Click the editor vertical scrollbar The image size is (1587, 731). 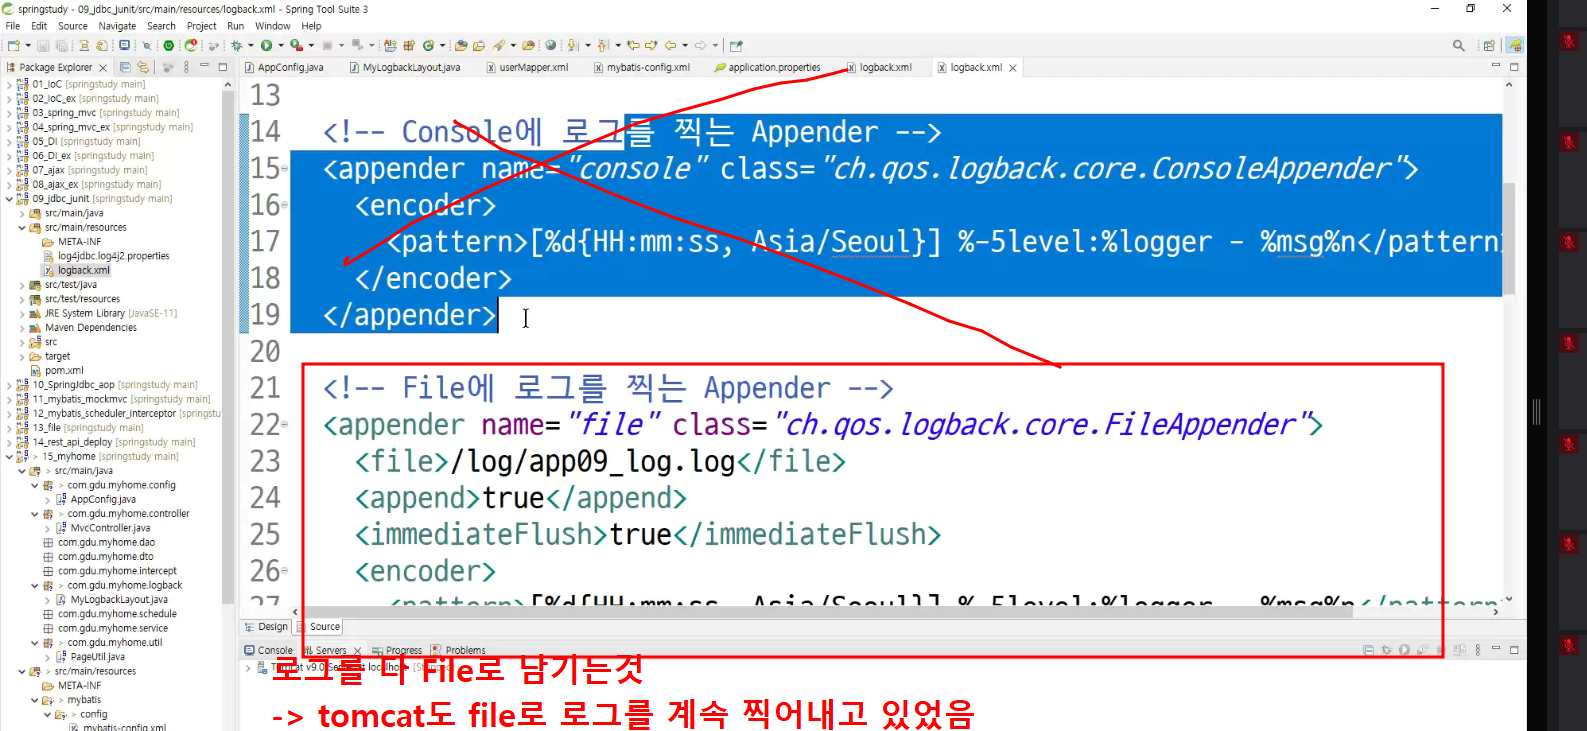pos(1509,240)
